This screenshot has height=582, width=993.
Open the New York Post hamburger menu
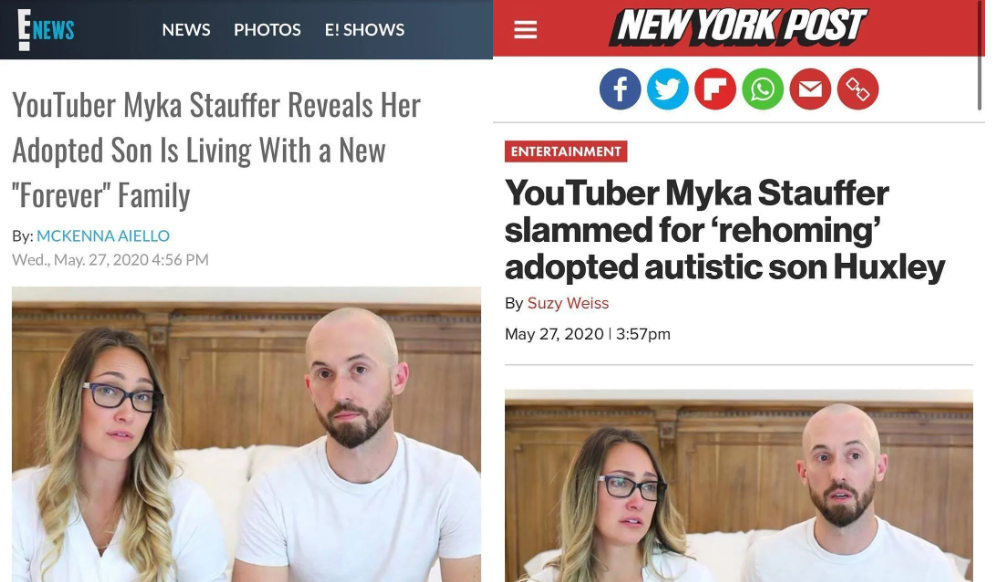pos(525,30)
